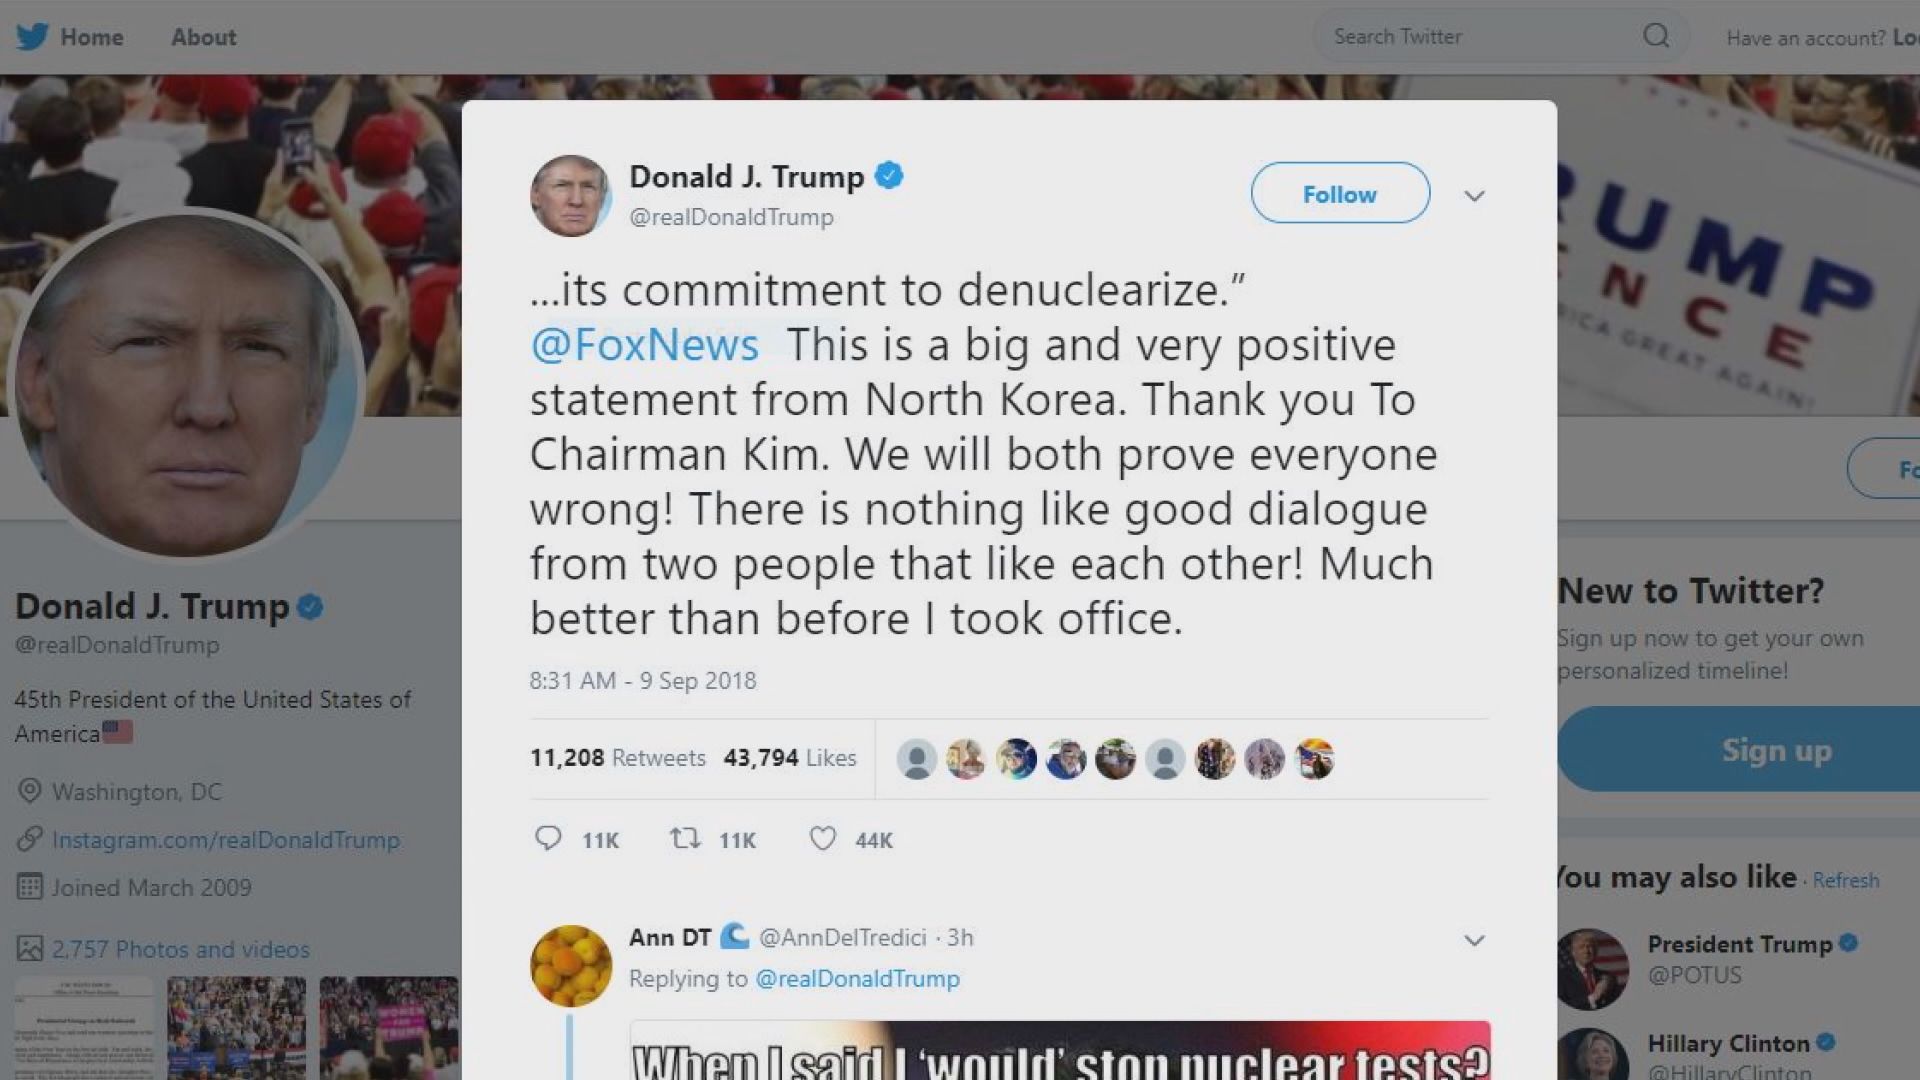The image size is (1920, 1080).
Task: Click the Twitter bird logo icon
Action: point(32,37)
